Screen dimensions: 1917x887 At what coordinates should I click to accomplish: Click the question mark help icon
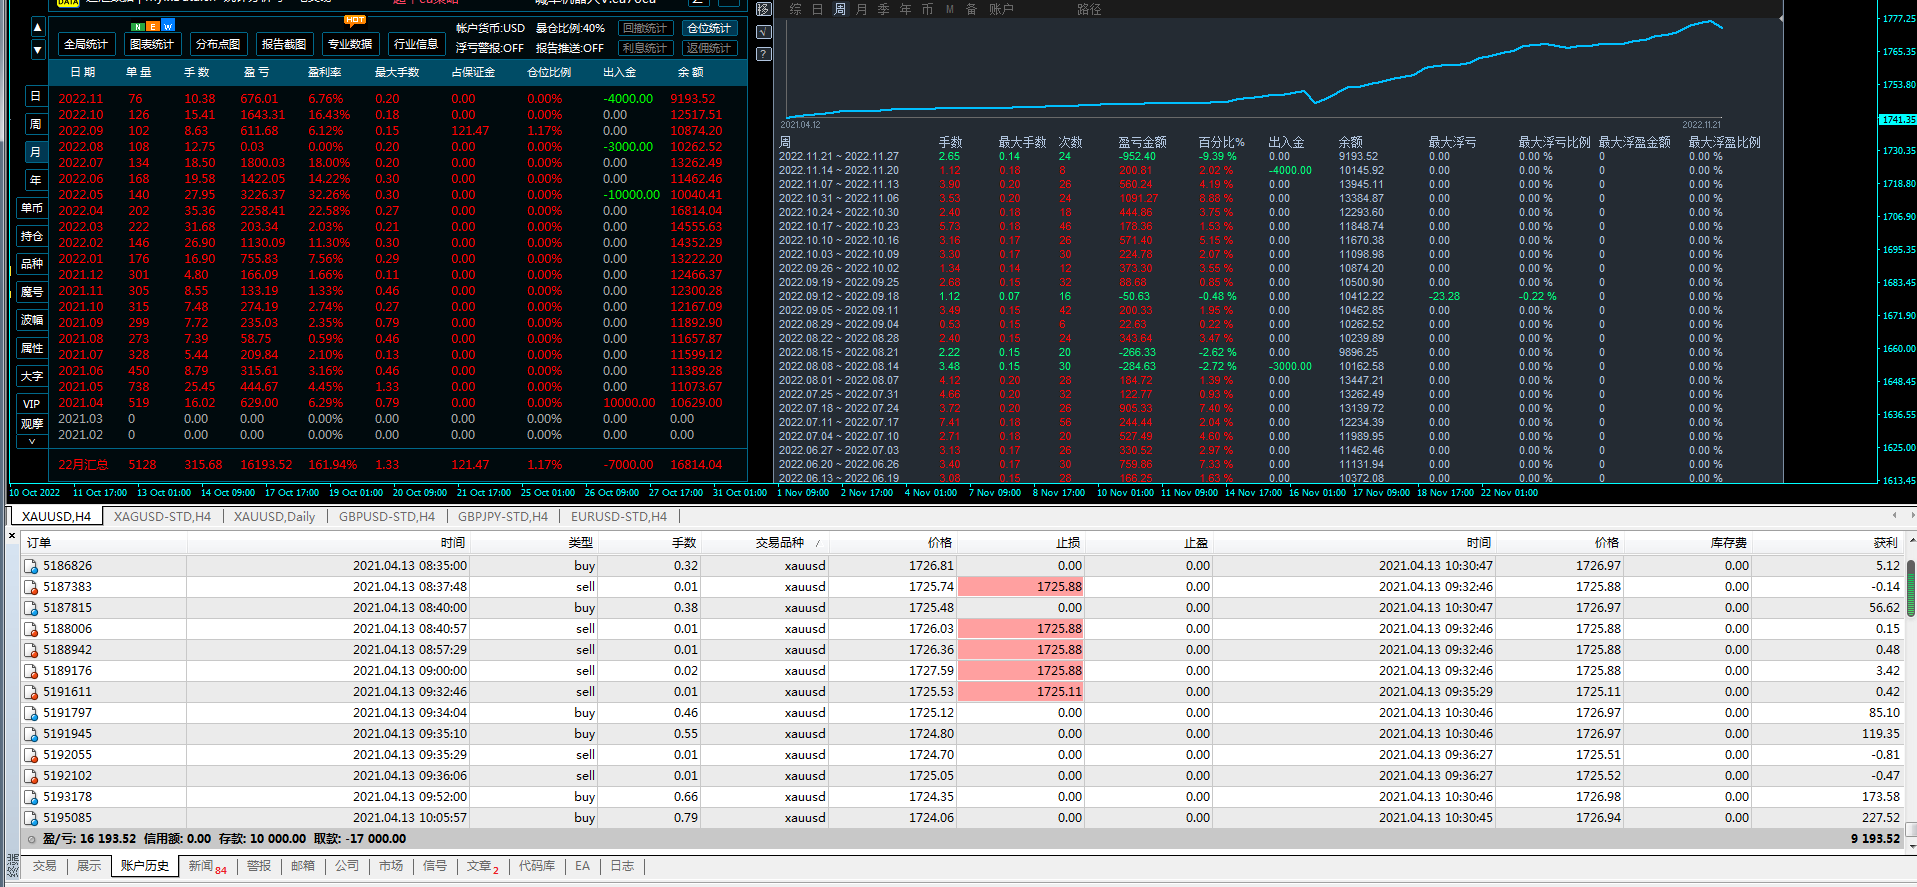pos(763,54)
